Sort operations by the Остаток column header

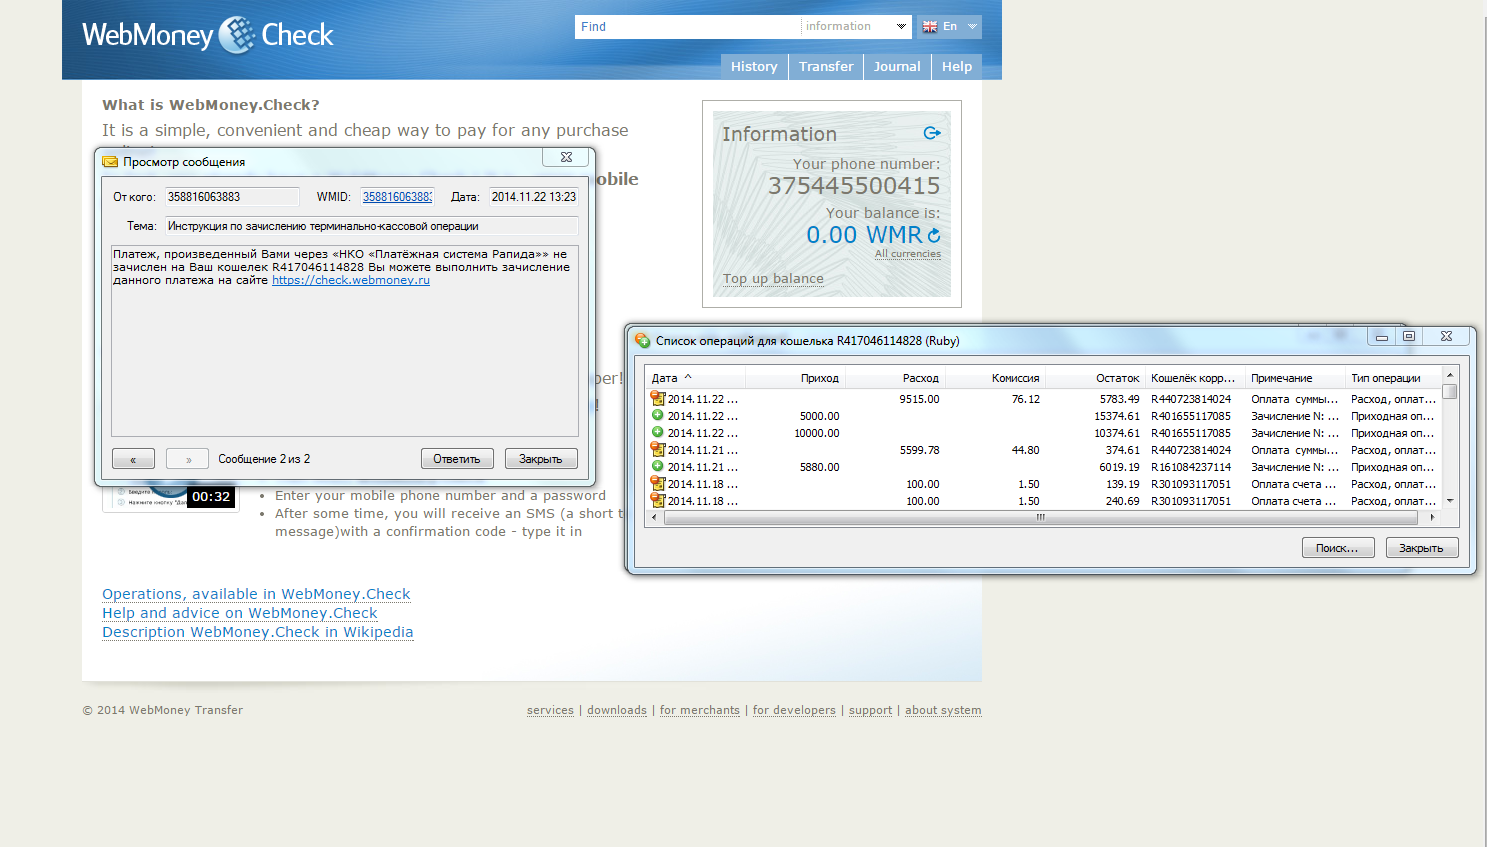pyautogui.click(x=1095, y=378)
